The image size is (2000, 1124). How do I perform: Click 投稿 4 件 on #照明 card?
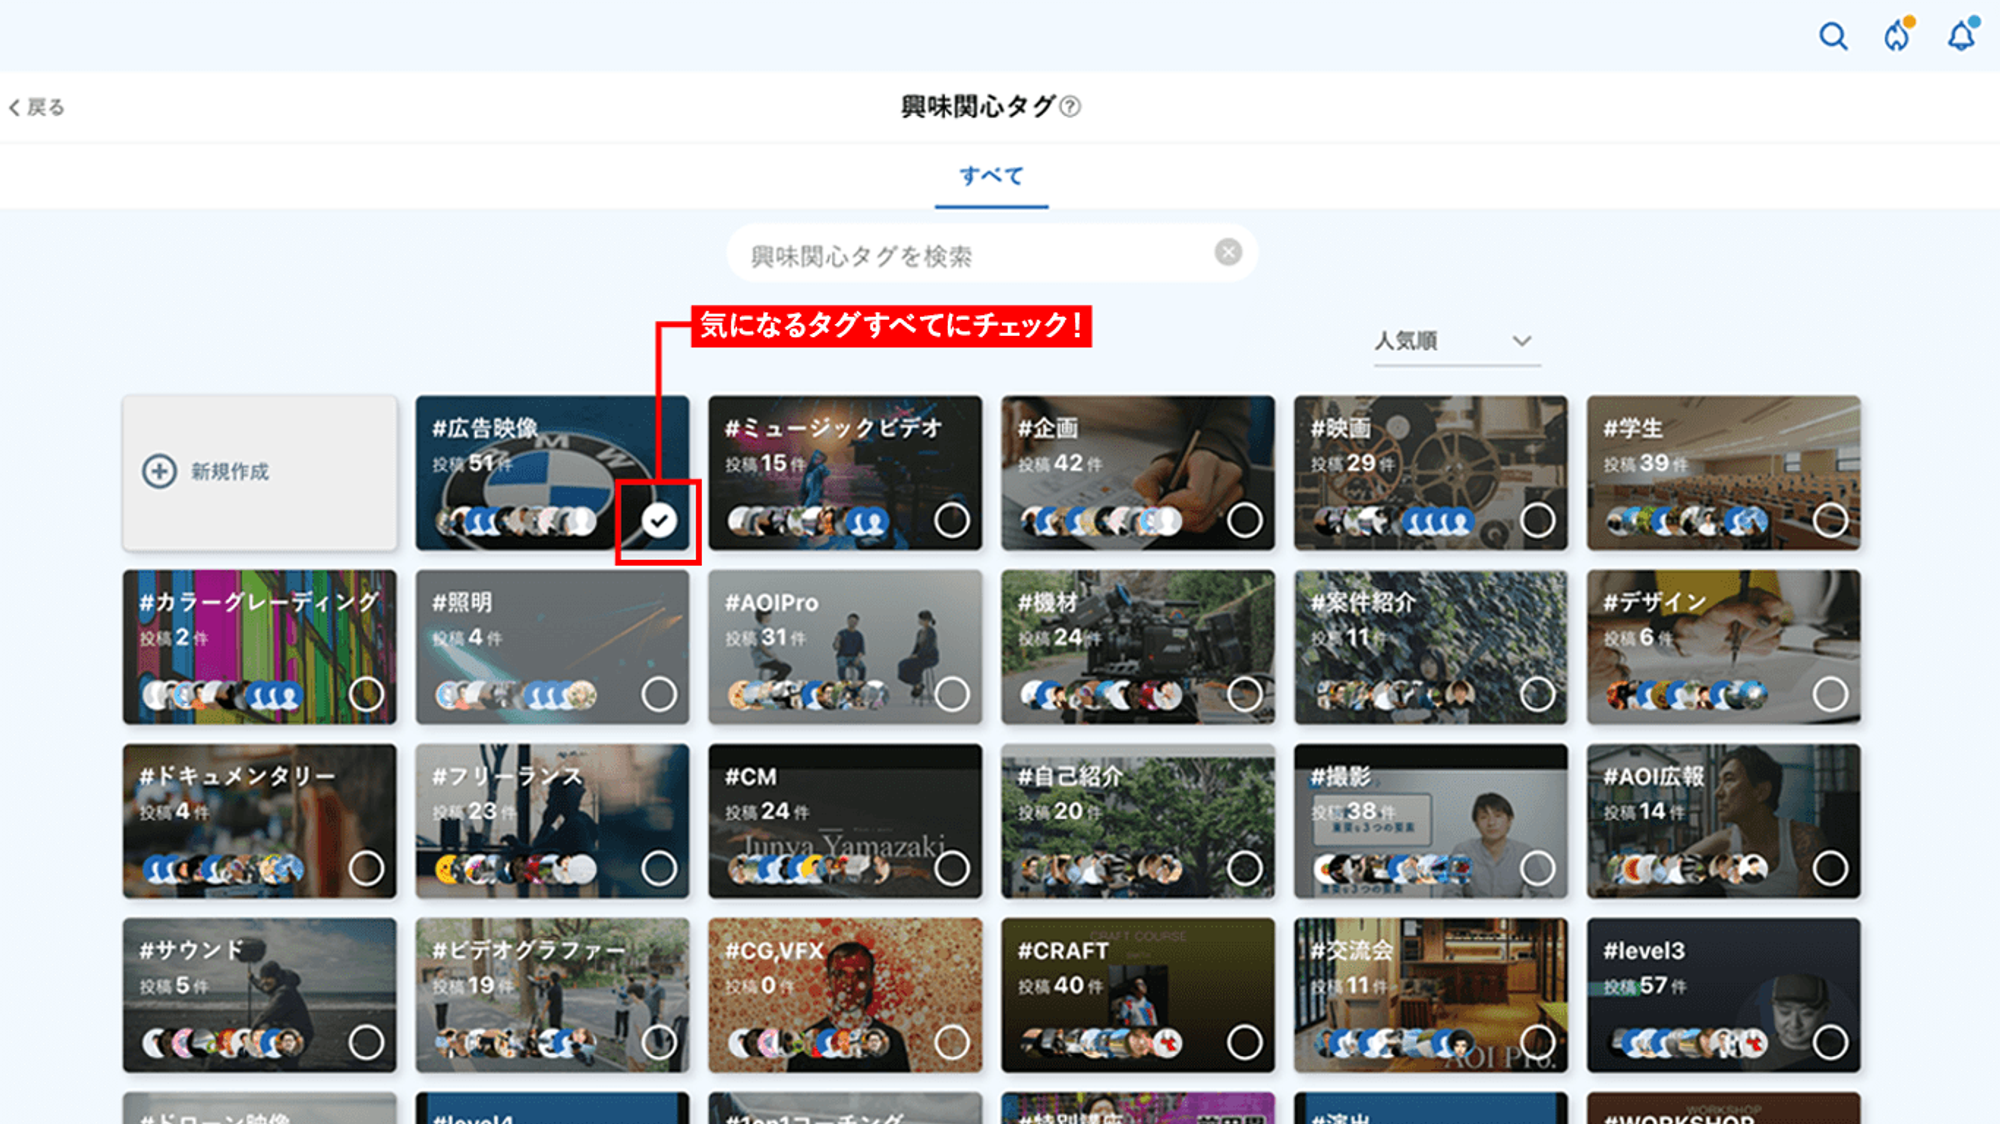tap(467, 638)
